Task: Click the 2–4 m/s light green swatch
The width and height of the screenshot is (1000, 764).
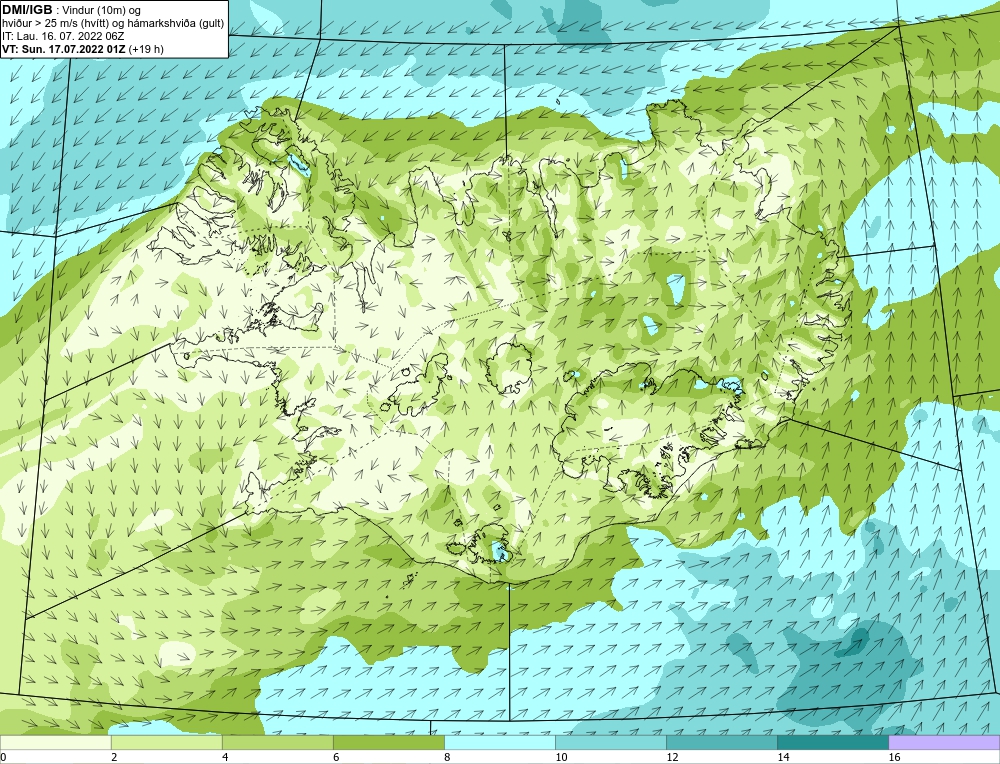Action: 166,742
